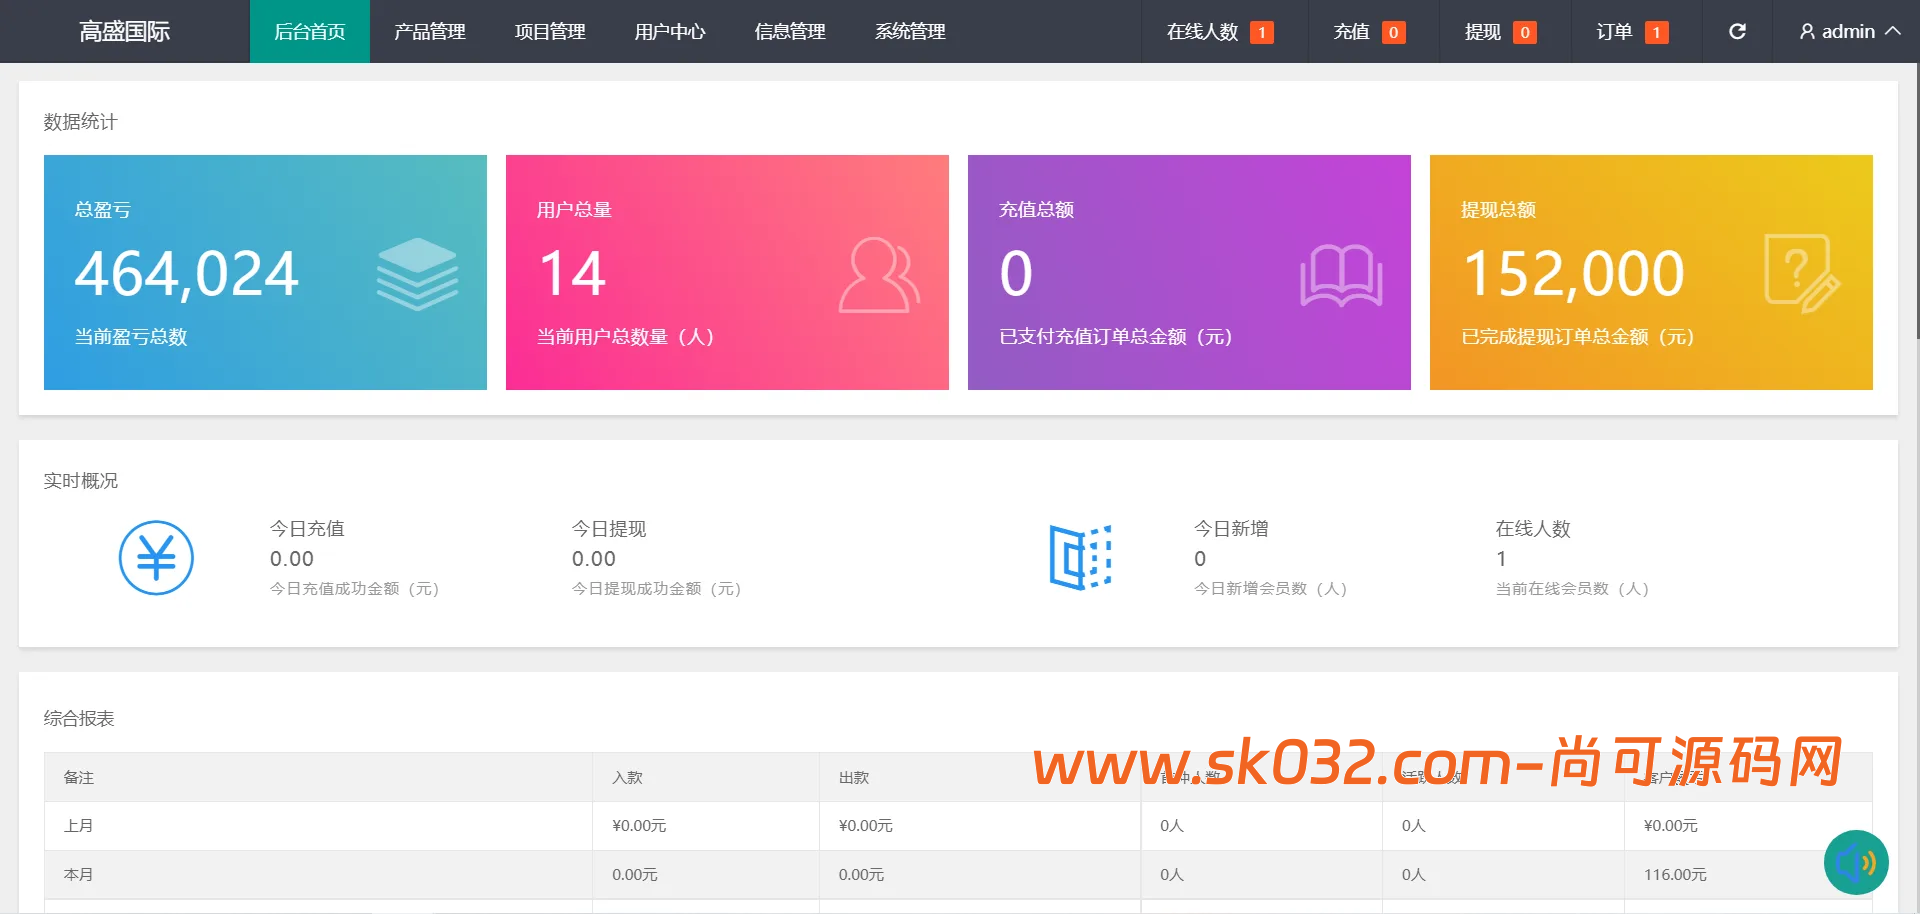
Task: Expand the admin user dropdown
Action: coord(1849,32)
